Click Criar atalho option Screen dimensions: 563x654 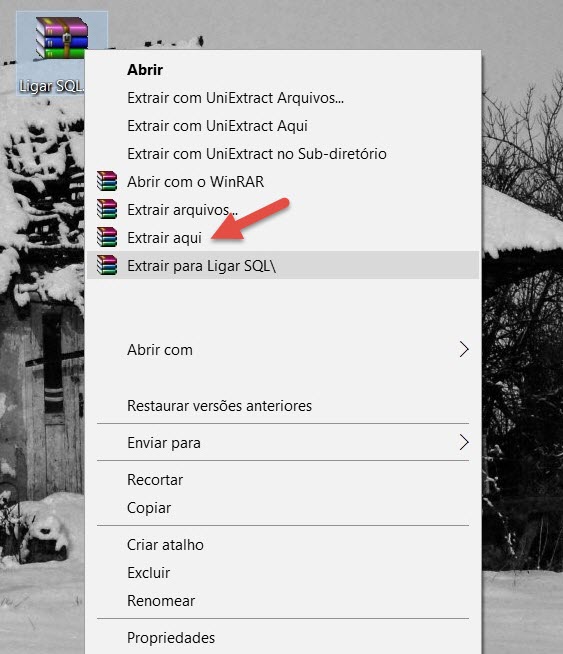point(283,545)
